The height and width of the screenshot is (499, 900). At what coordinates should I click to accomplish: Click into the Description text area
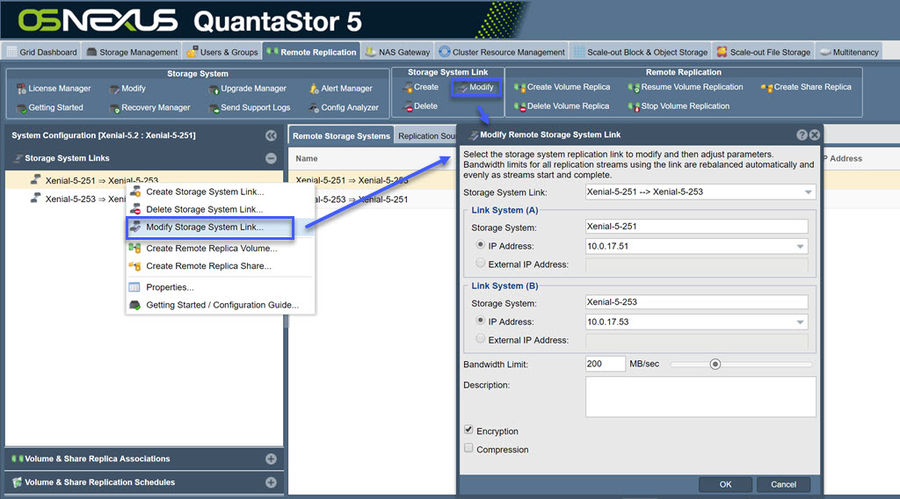click(x=700, y=397)
